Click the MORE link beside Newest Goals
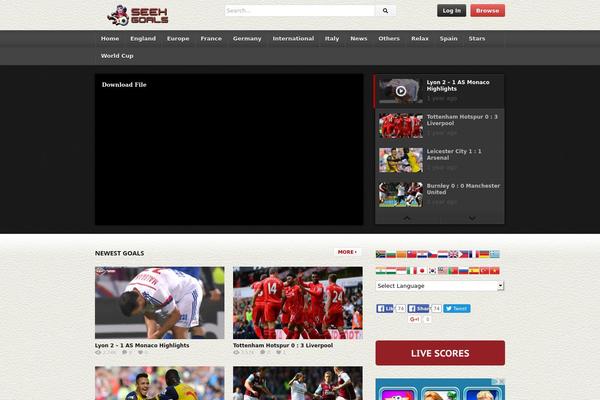The height and width of the screenshot is (400, 600). click(347, 252)
